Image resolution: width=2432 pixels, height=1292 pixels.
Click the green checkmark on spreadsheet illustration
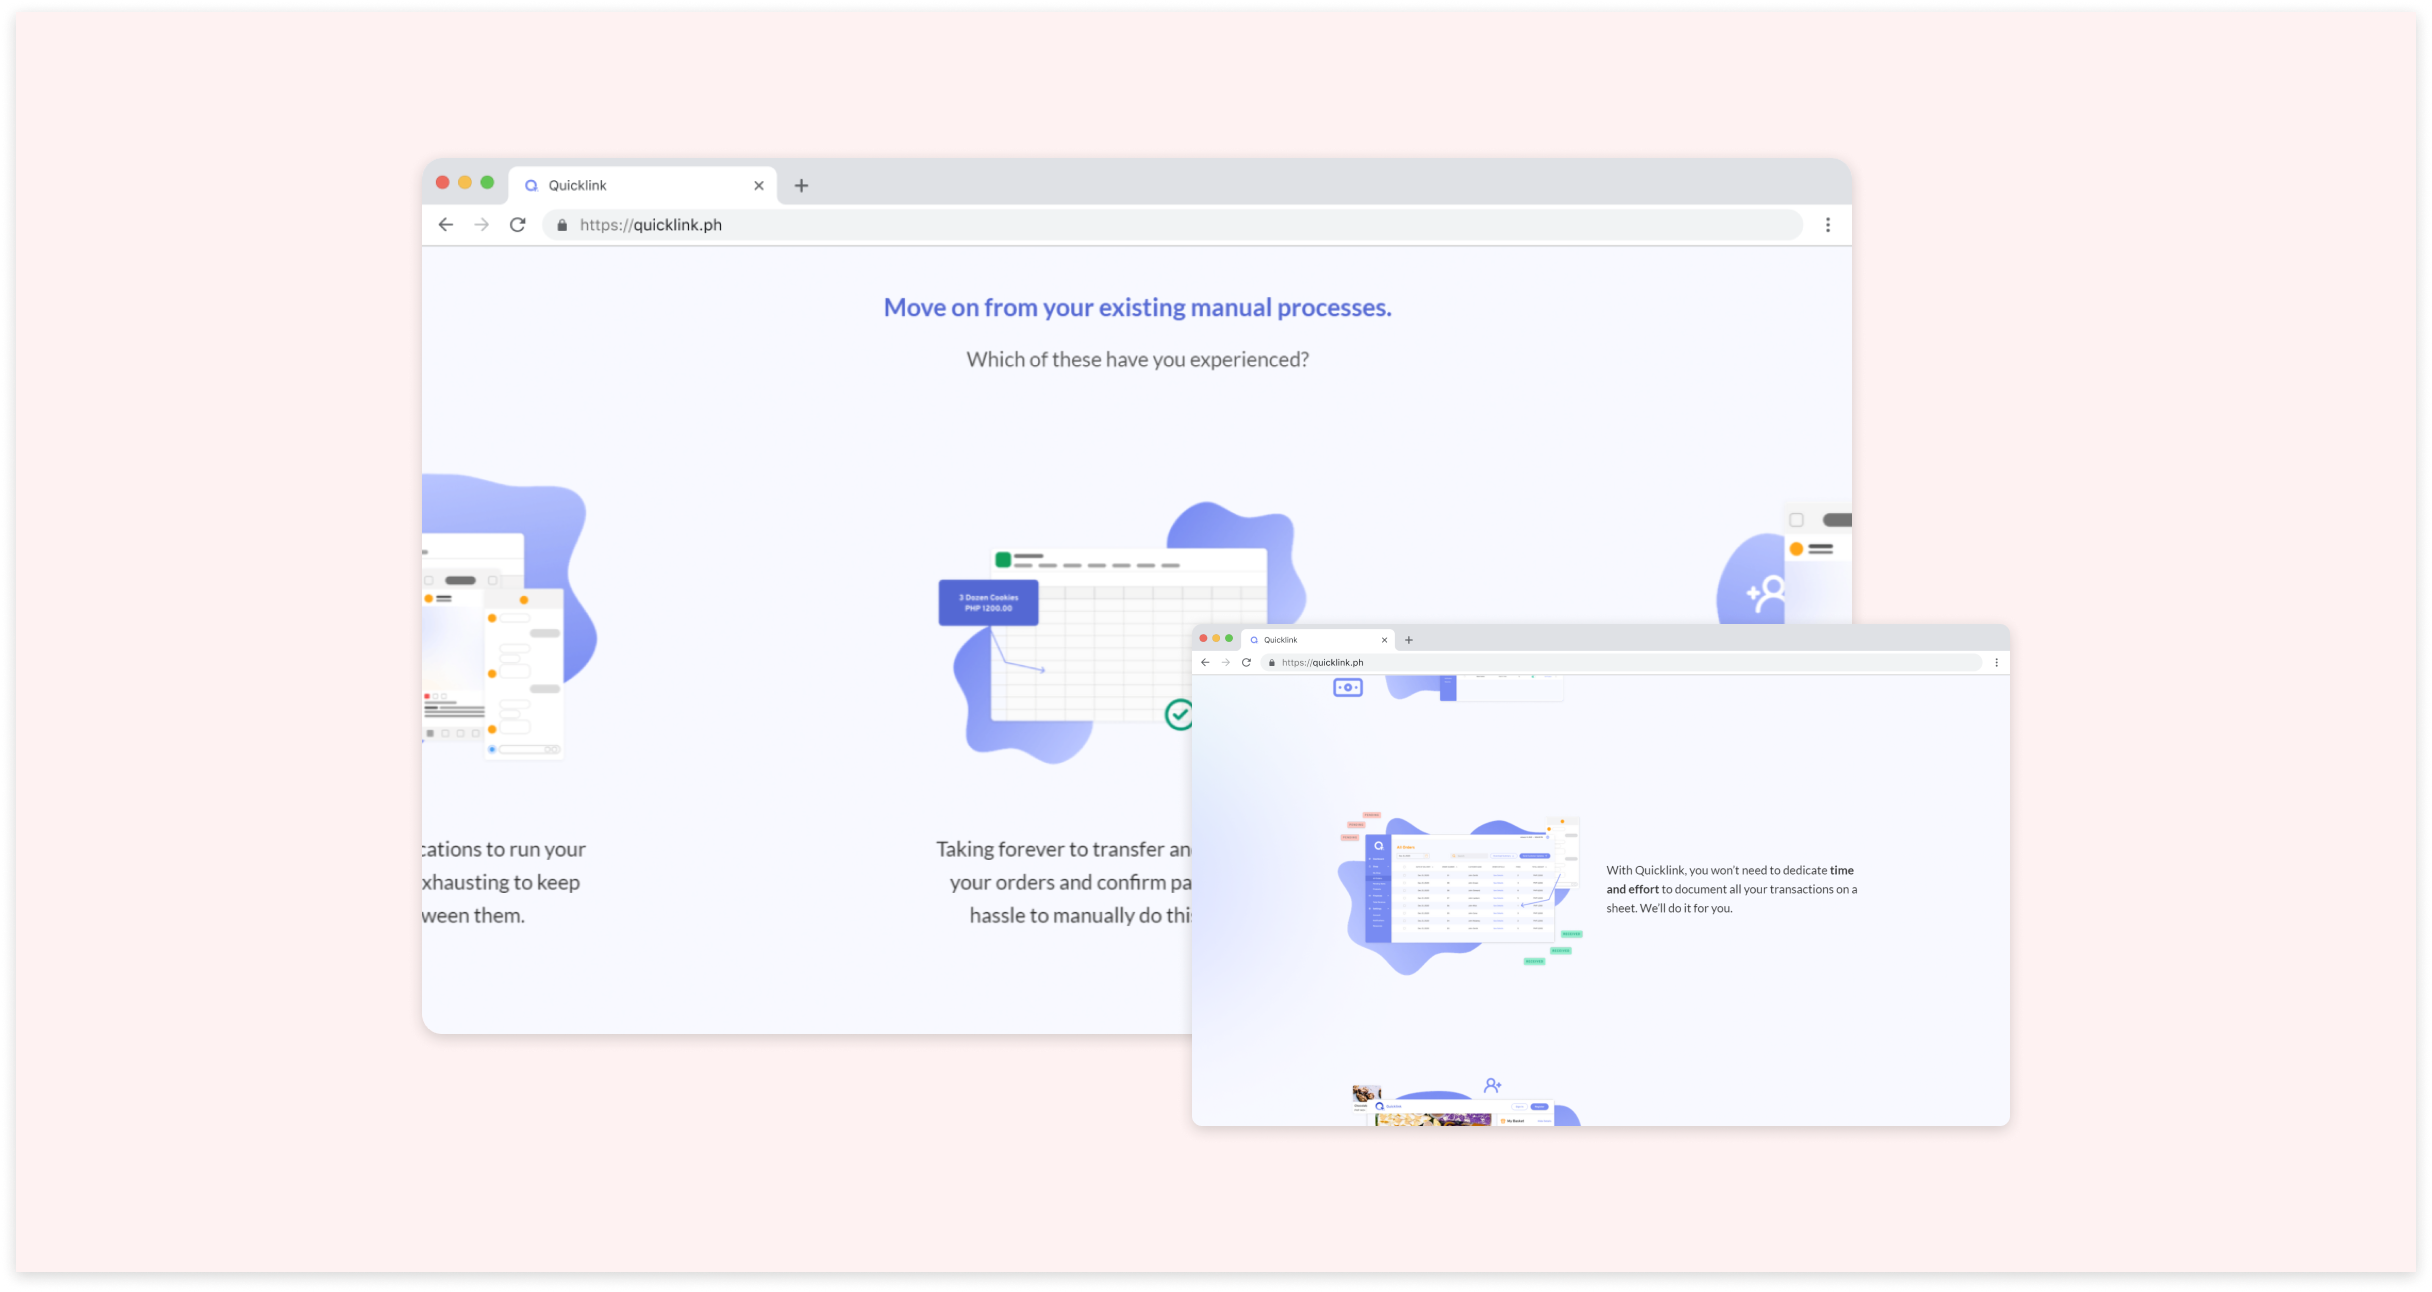coord(1179,714)
